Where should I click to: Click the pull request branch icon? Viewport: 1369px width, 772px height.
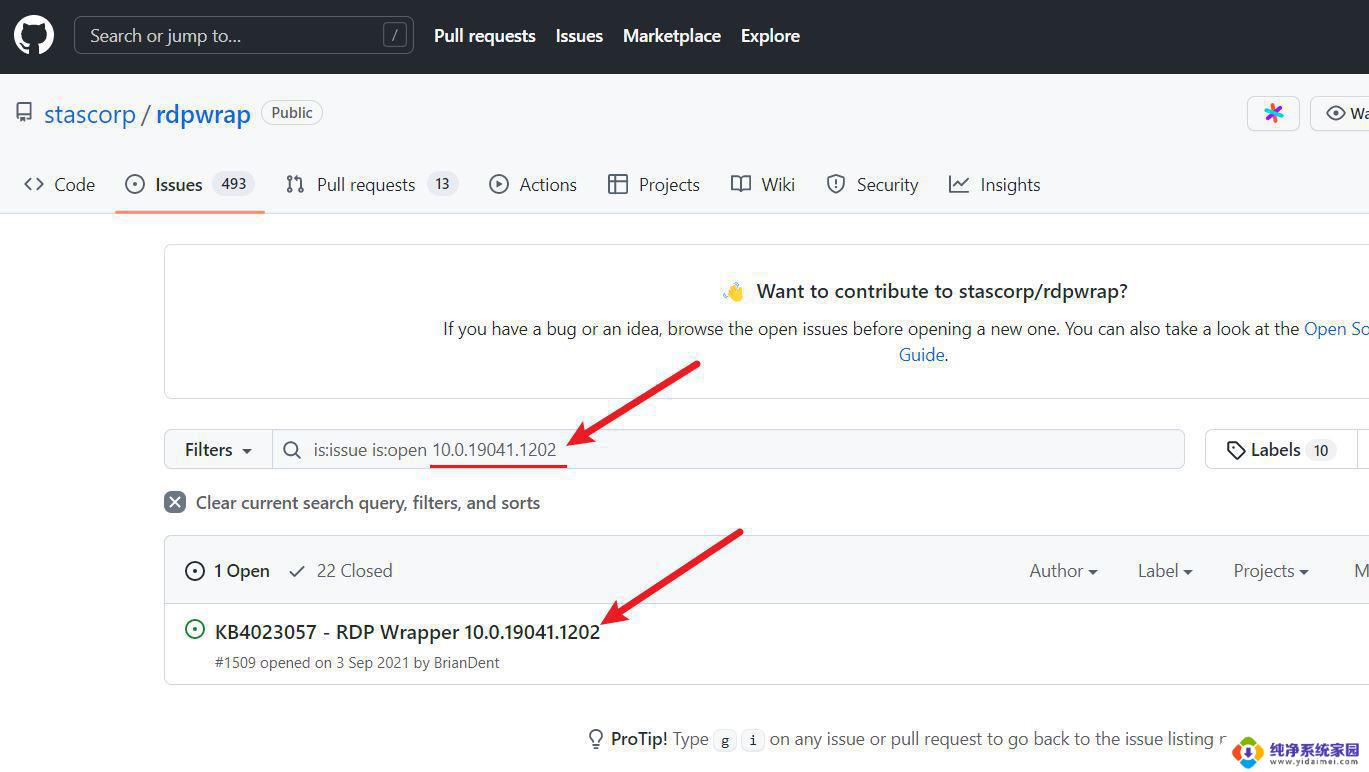click(x=295, y=184)
